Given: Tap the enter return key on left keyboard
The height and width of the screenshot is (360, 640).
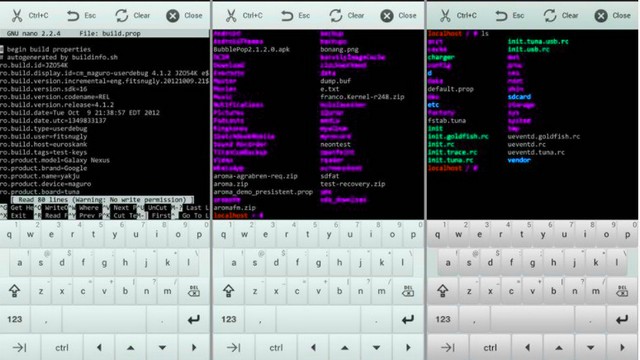Looking at the screenshot, I should click(x=193, y=319).
